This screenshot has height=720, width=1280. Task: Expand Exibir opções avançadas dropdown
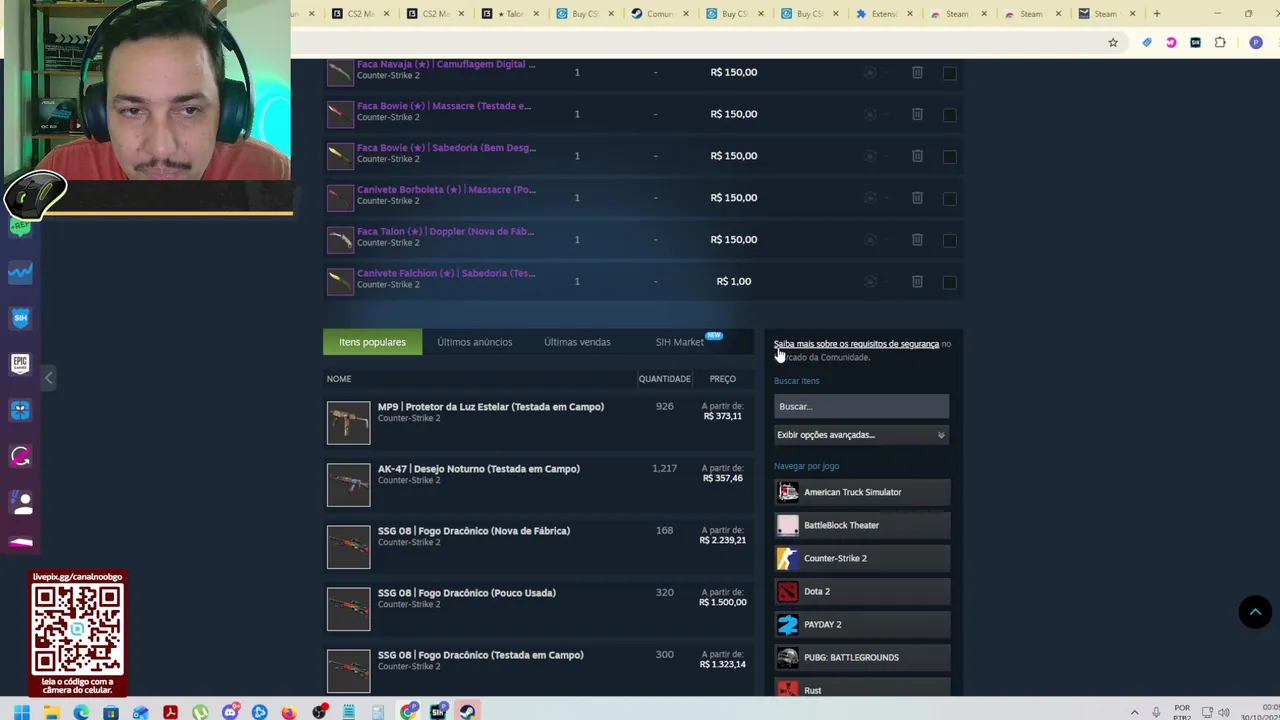tap(861, 435)
